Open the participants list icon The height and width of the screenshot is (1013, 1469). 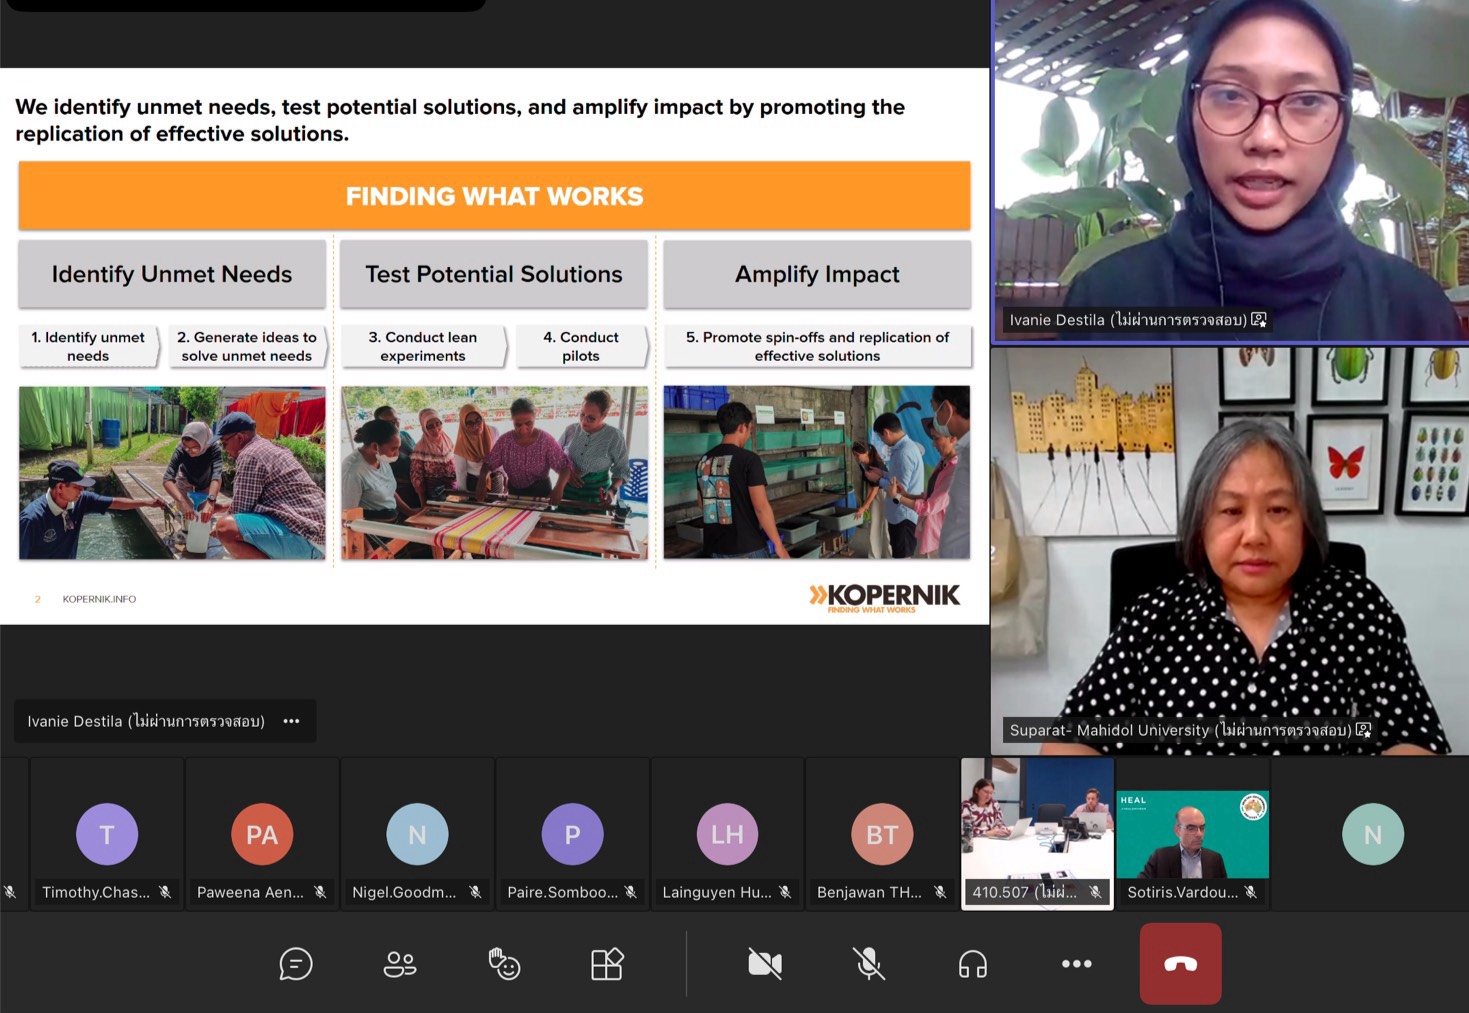[400, 964]
